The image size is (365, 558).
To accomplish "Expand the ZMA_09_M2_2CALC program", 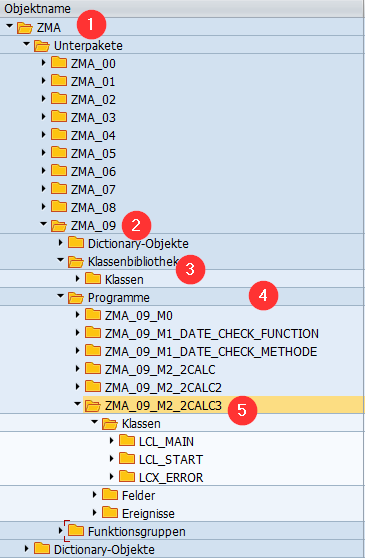I will click(x=78, y=368).
